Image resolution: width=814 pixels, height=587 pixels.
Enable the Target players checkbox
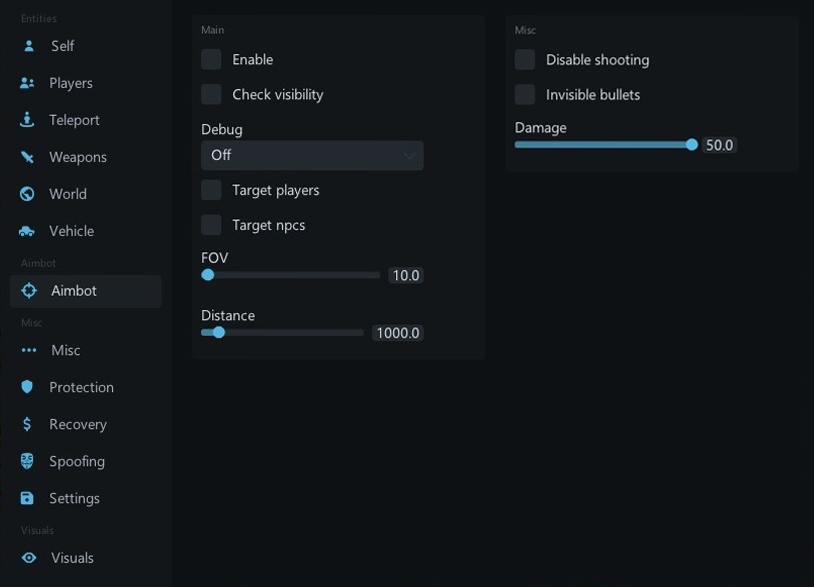[x=211, y=190]
